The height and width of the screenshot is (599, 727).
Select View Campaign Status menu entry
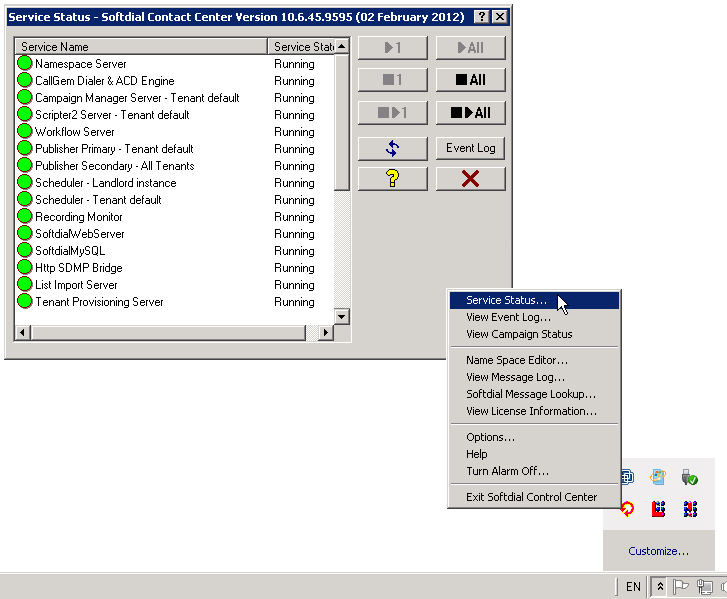(535, 334)
